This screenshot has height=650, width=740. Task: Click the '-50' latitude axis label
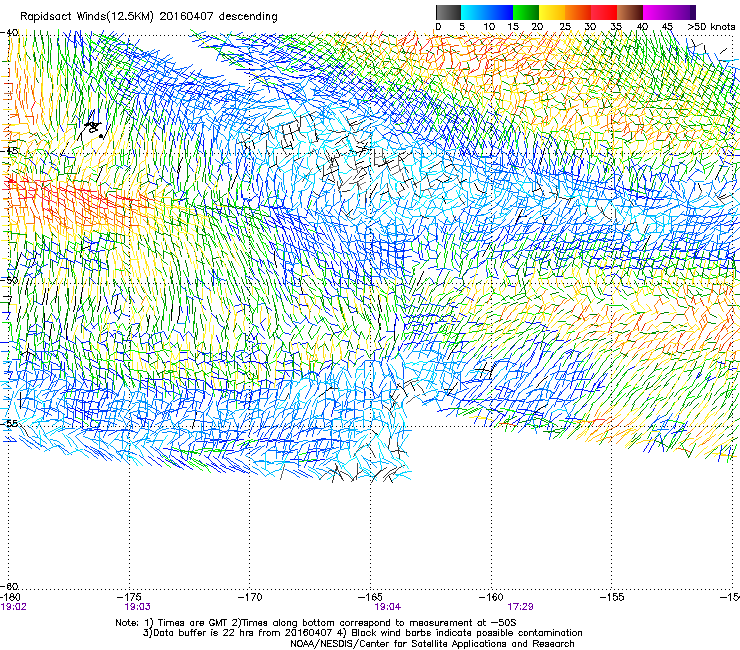click(x=9, y=280)
